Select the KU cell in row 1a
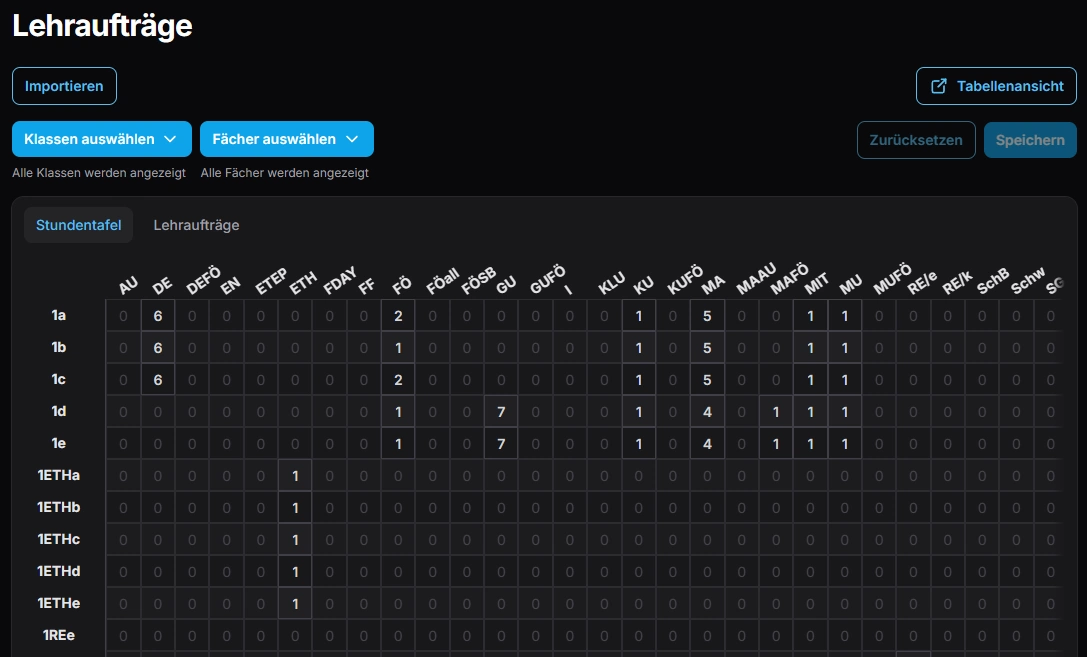The width and height of the screenshot is (1087, 657). tap(639, 316)
